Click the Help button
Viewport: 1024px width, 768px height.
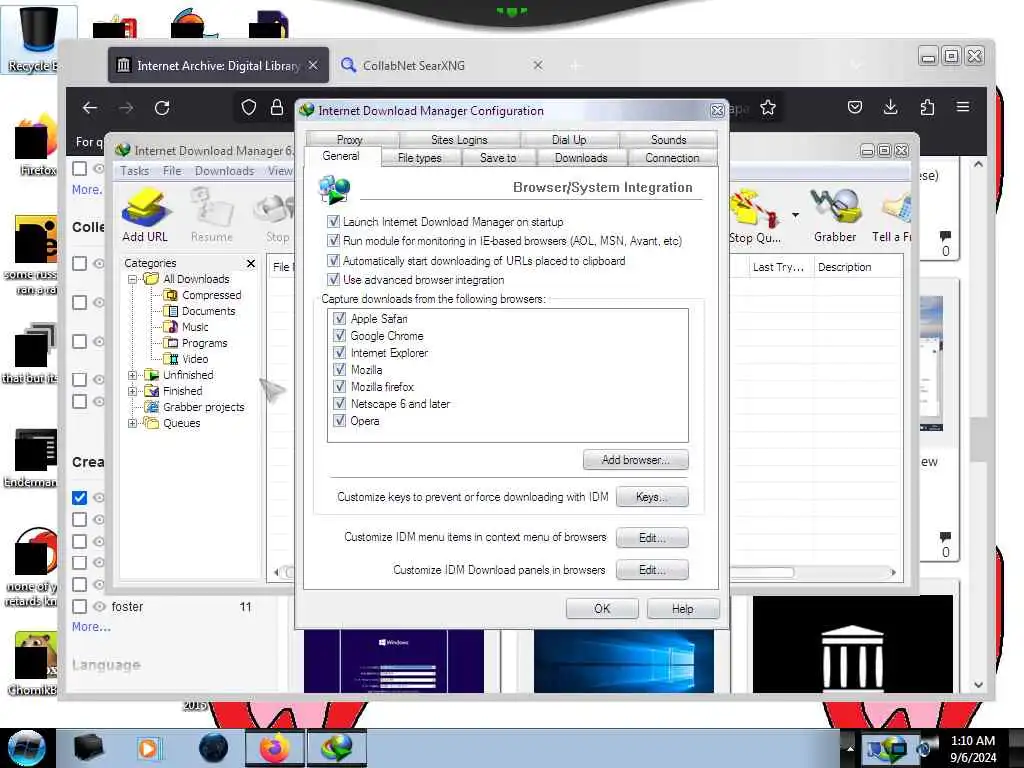click(683, 609)
